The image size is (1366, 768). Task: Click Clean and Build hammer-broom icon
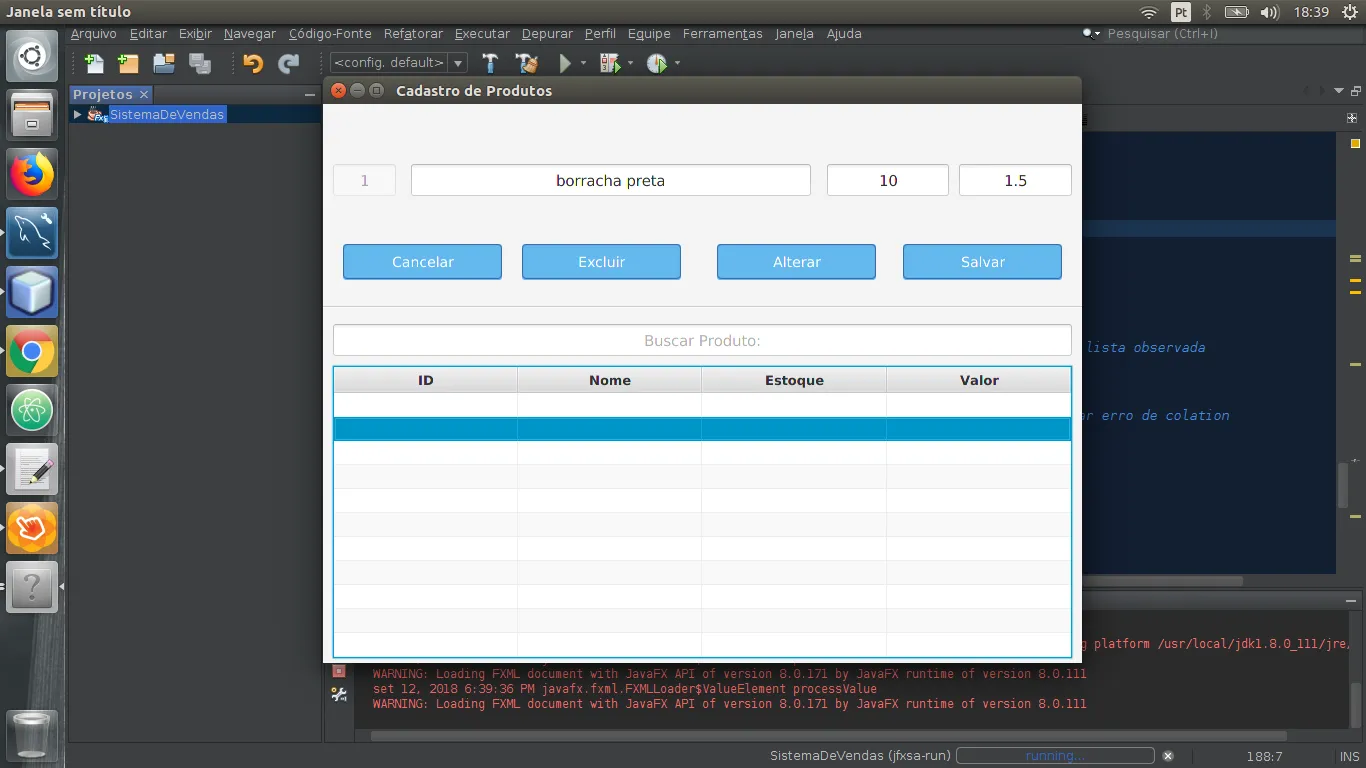(527, 63)
